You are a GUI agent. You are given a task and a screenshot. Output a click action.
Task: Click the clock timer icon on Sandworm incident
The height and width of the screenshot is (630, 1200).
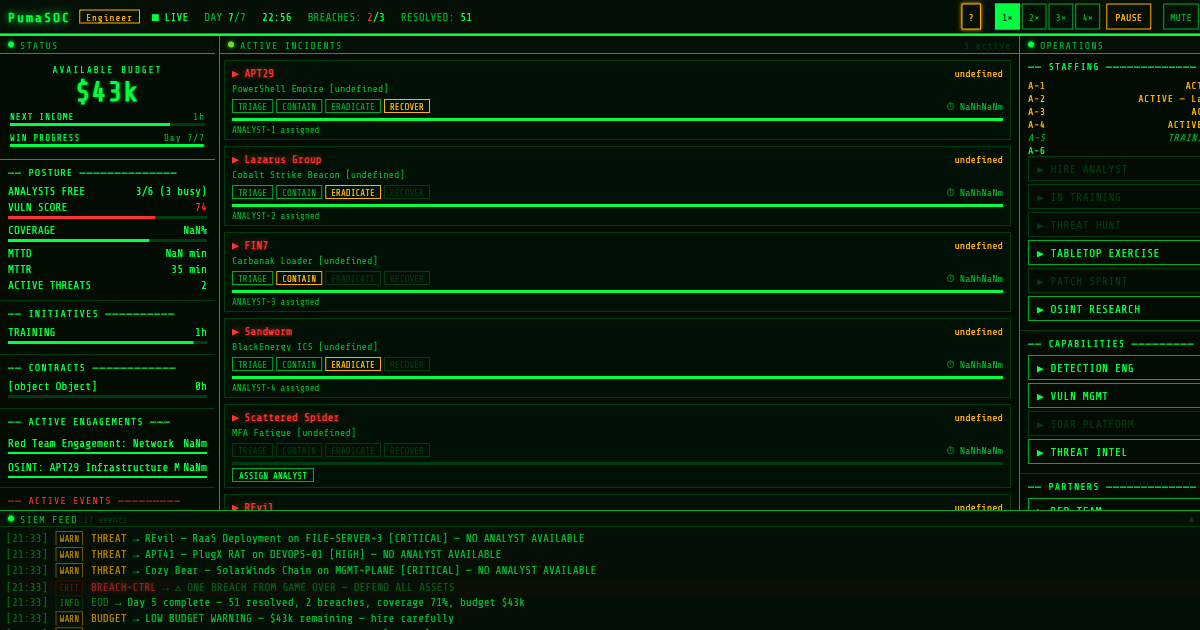click(950, 365)
